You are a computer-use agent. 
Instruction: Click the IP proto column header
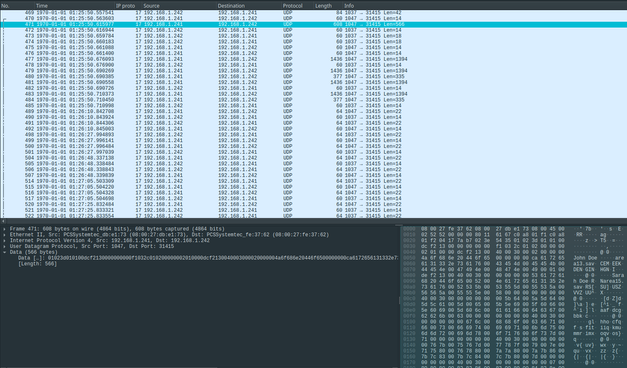[x=128, y=6]
